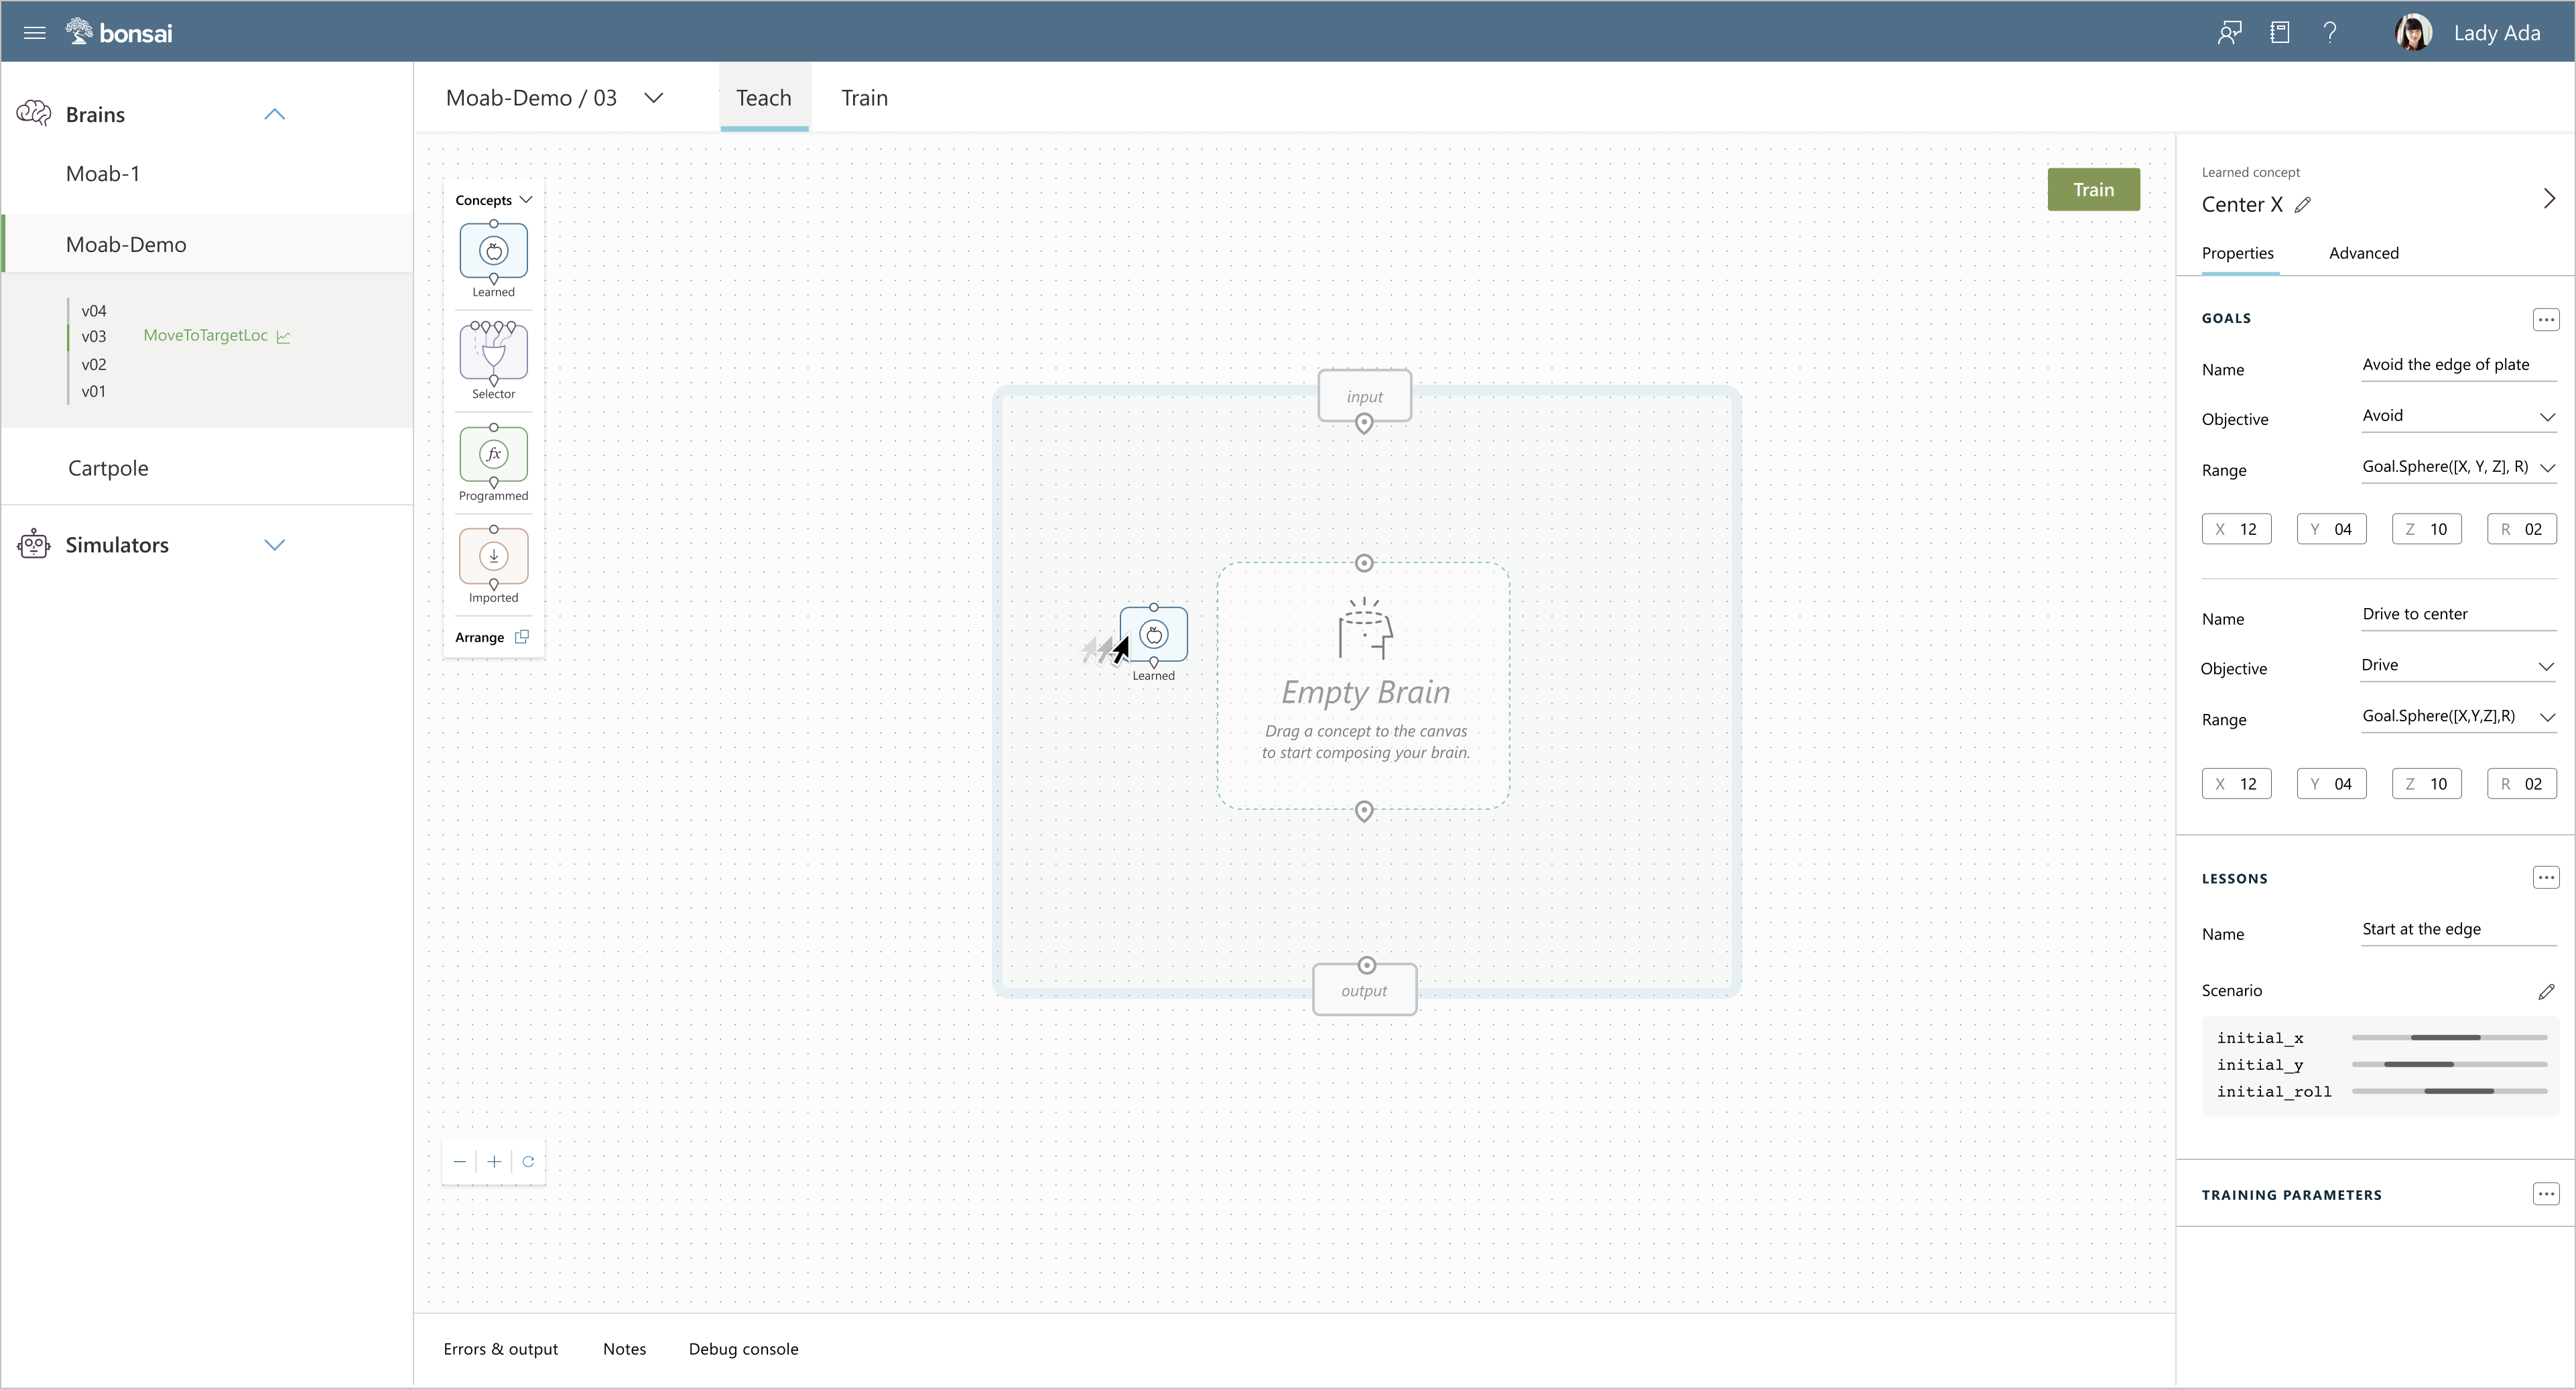Select the Programmed concept icon
Screen dimensions: 2576x1389
tap(493, 454)
